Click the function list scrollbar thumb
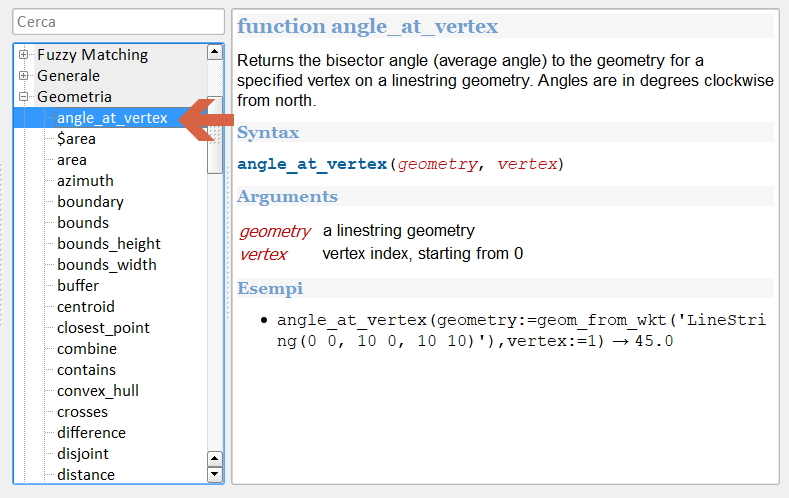This screenshot has height=498, width=789. pos(214,135)
